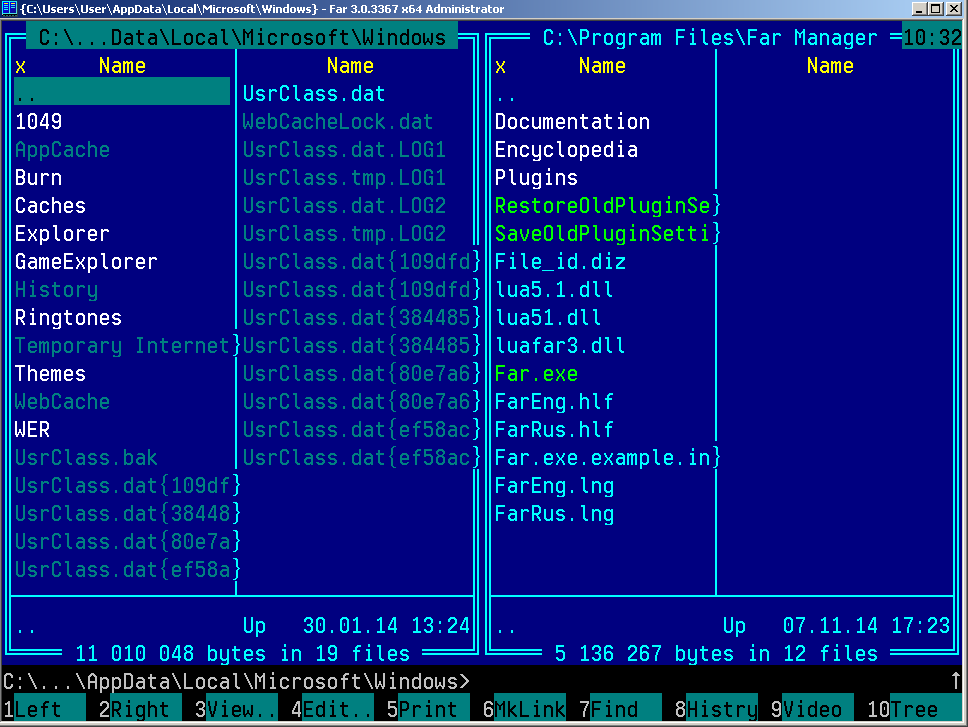Click the parent directory '..' entry in right panel list
The width and height of the screenshot is (968, 727).
[x=506, y=97]
